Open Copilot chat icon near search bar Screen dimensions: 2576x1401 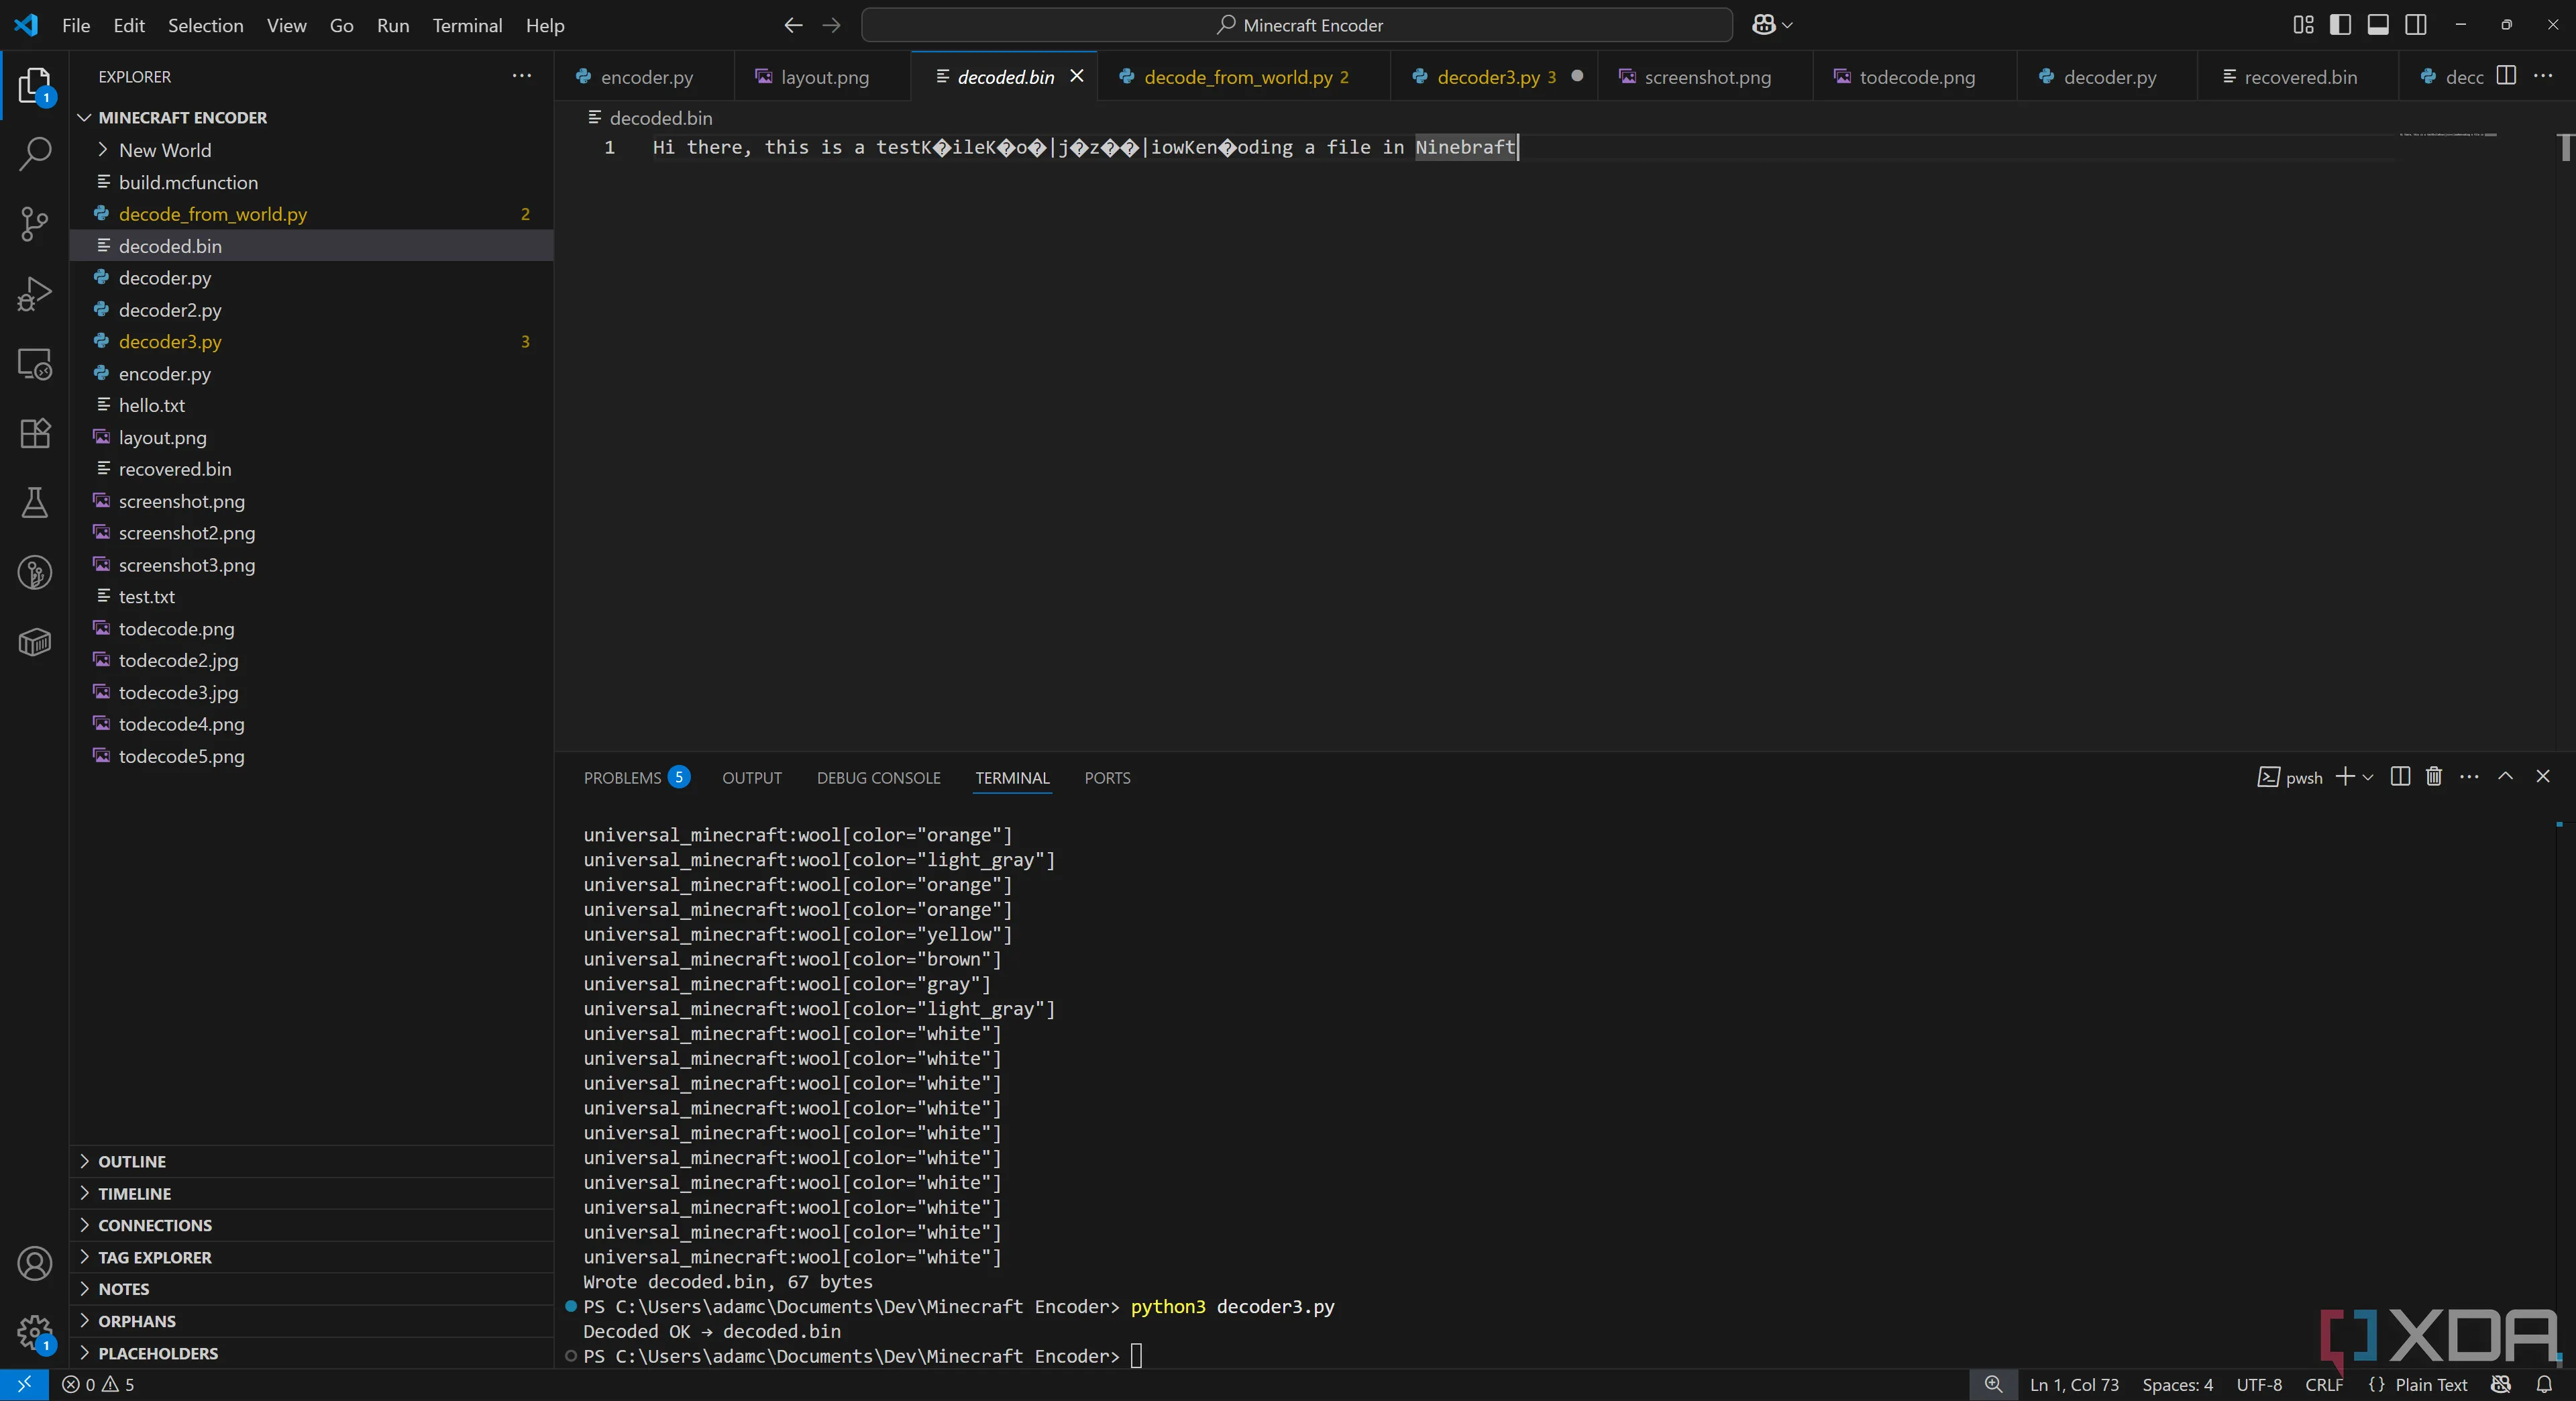(x=1764, y=25)
